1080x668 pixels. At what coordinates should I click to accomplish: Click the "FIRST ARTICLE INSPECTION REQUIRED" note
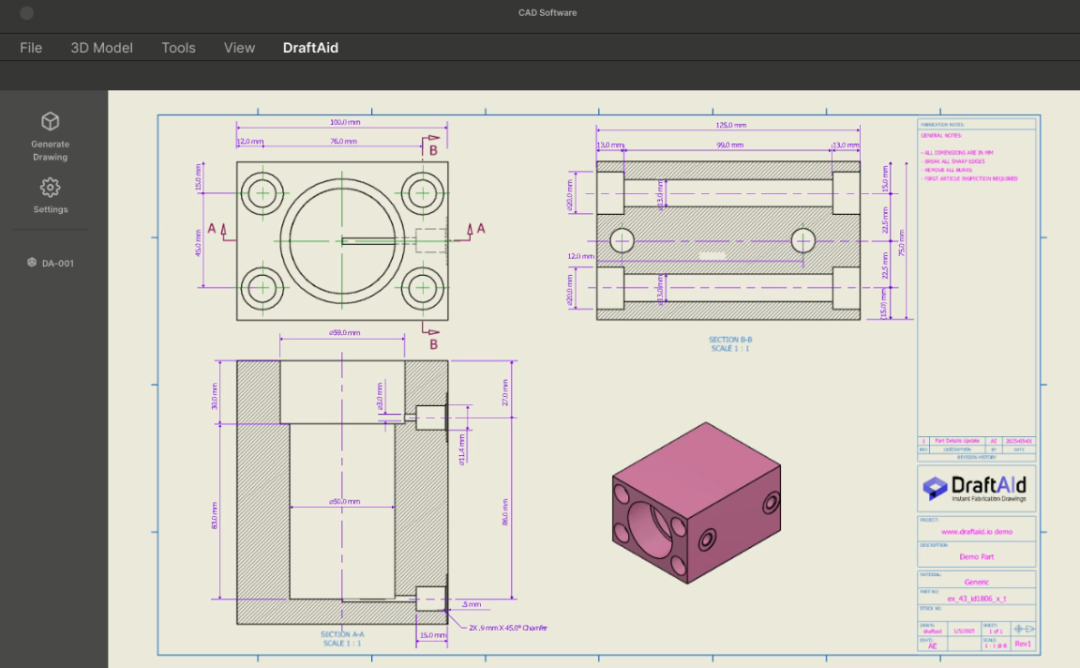pos(970,178)
